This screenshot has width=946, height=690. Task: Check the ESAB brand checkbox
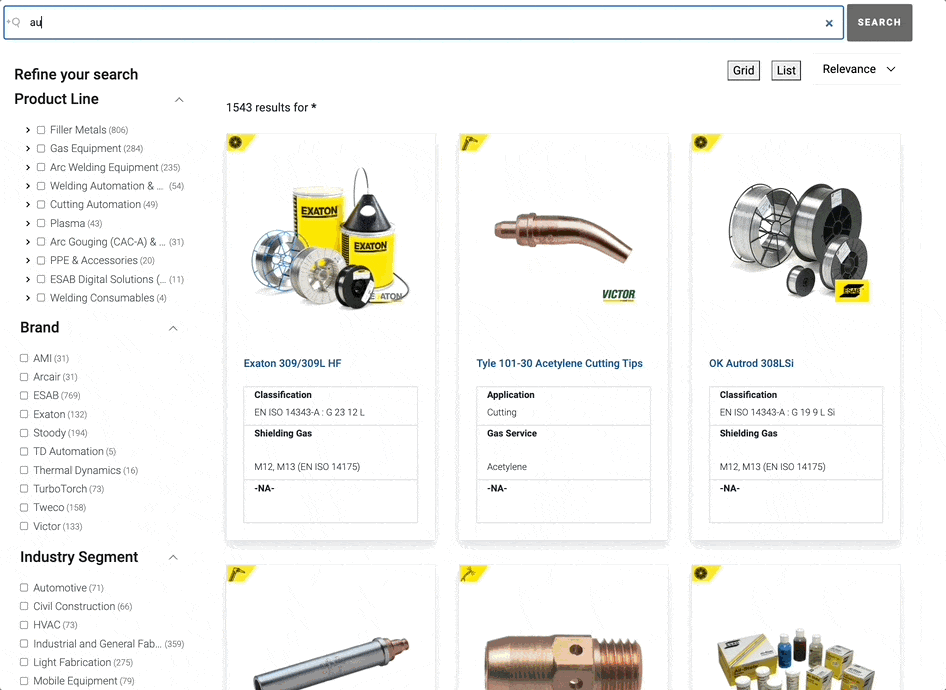24,396
